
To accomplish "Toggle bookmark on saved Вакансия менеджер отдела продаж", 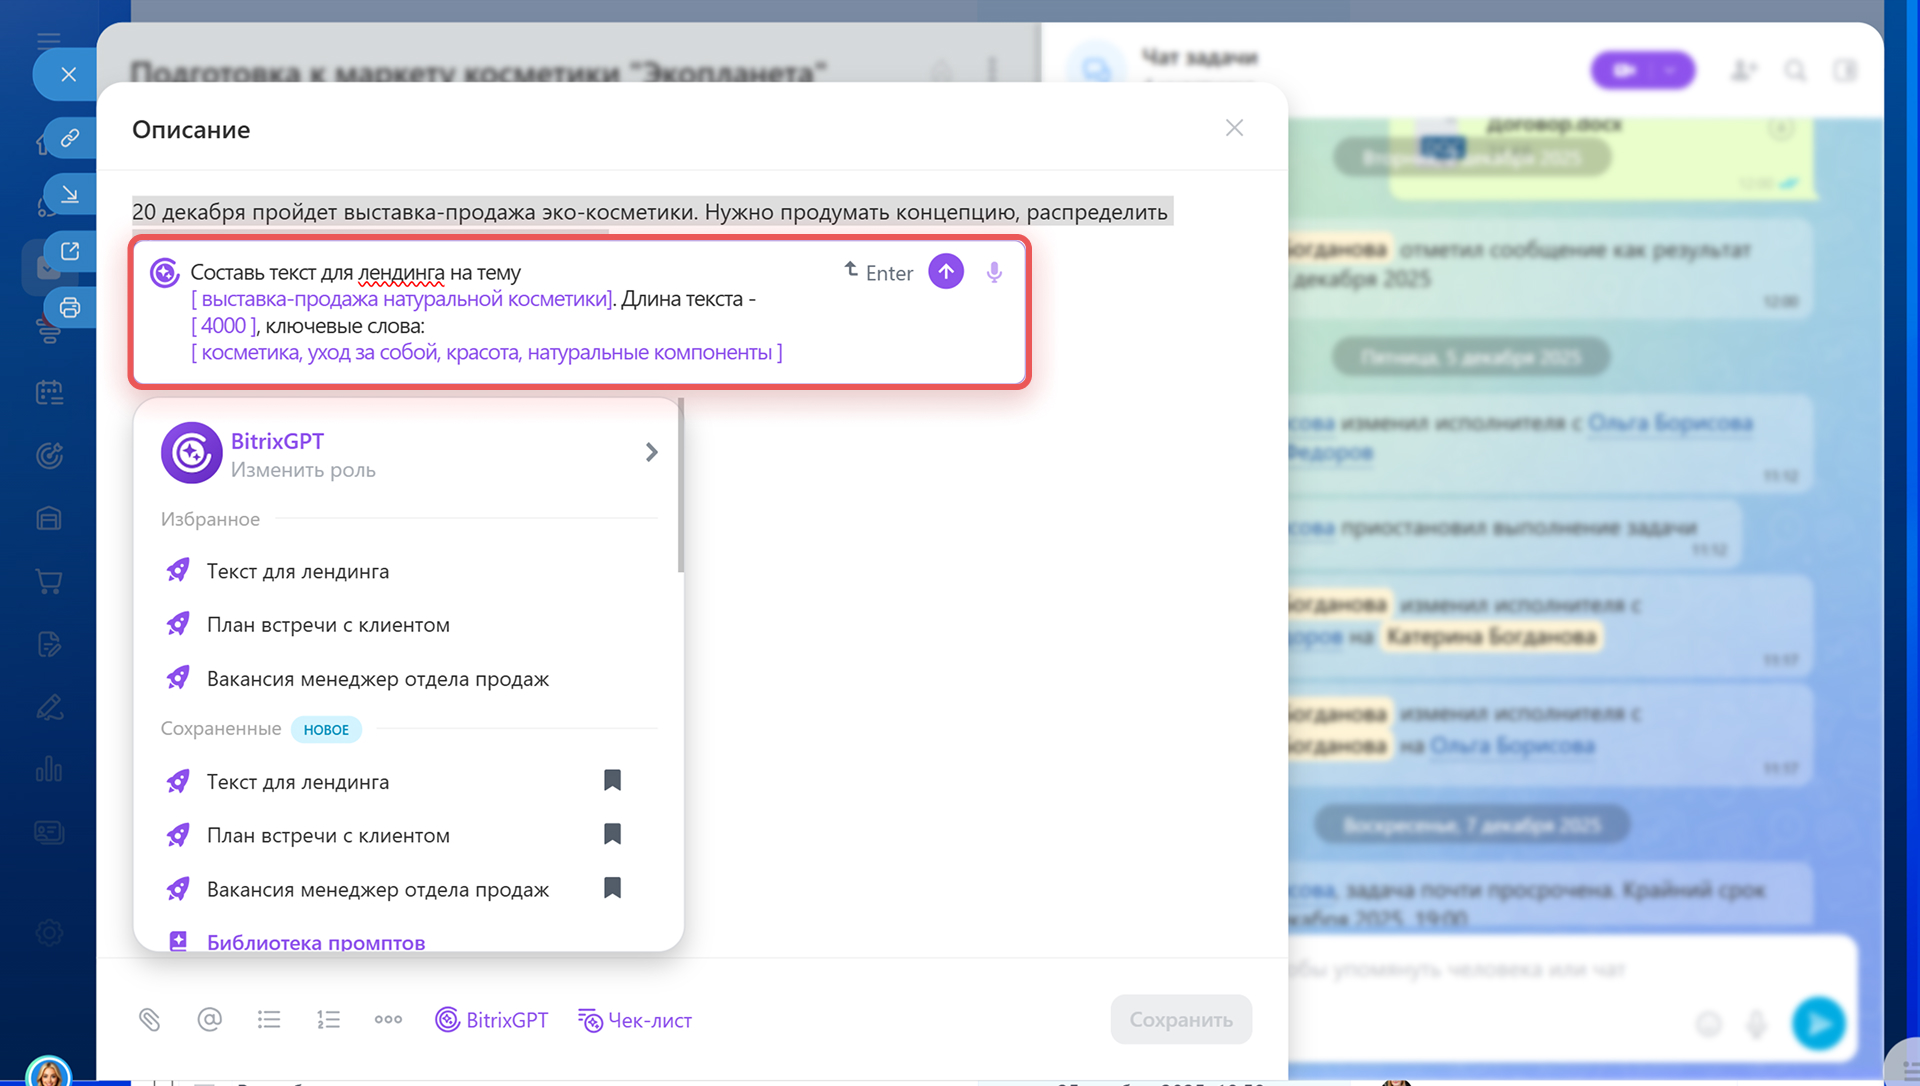I will [x=613, y=888].
